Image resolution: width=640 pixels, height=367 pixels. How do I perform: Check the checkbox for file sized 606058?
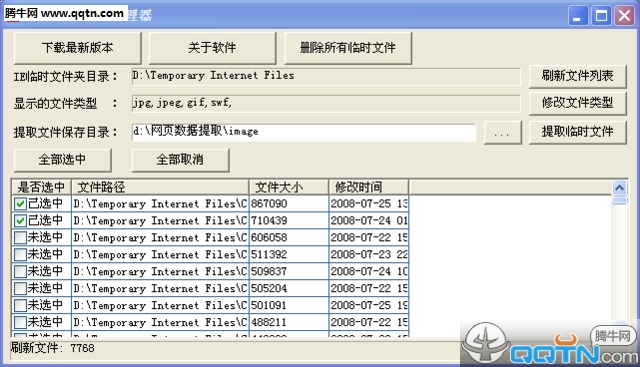tap(20, 238)
